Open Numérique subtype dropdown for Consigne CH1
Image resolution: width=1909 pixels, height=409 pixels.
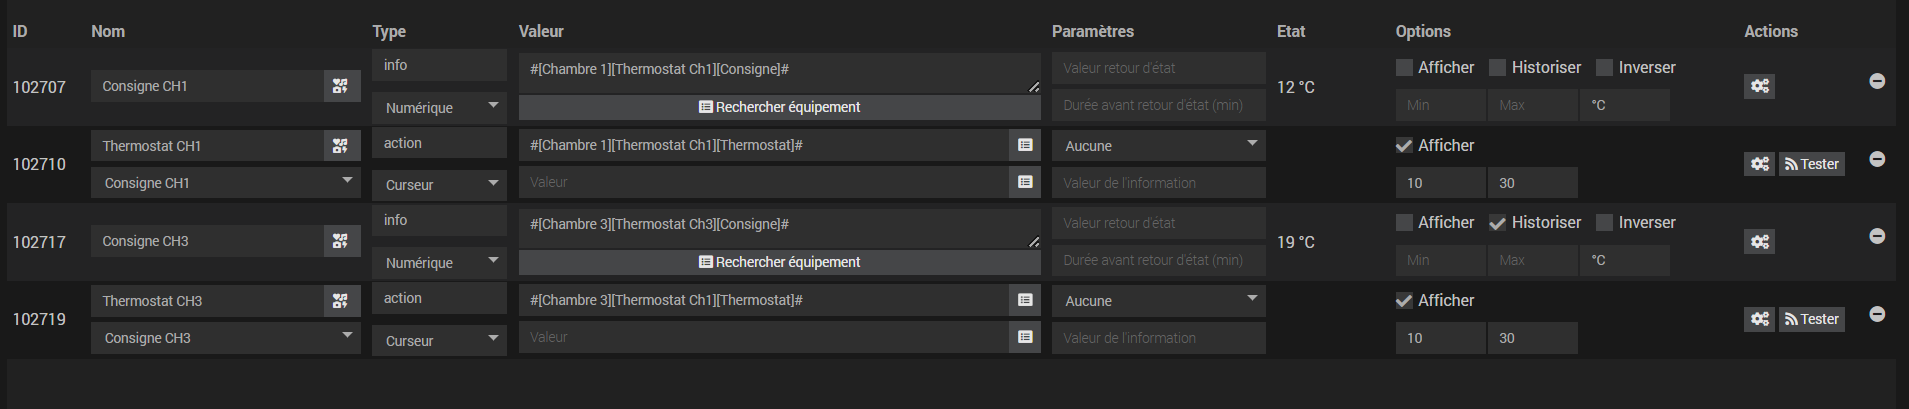[x=439, y=107]
